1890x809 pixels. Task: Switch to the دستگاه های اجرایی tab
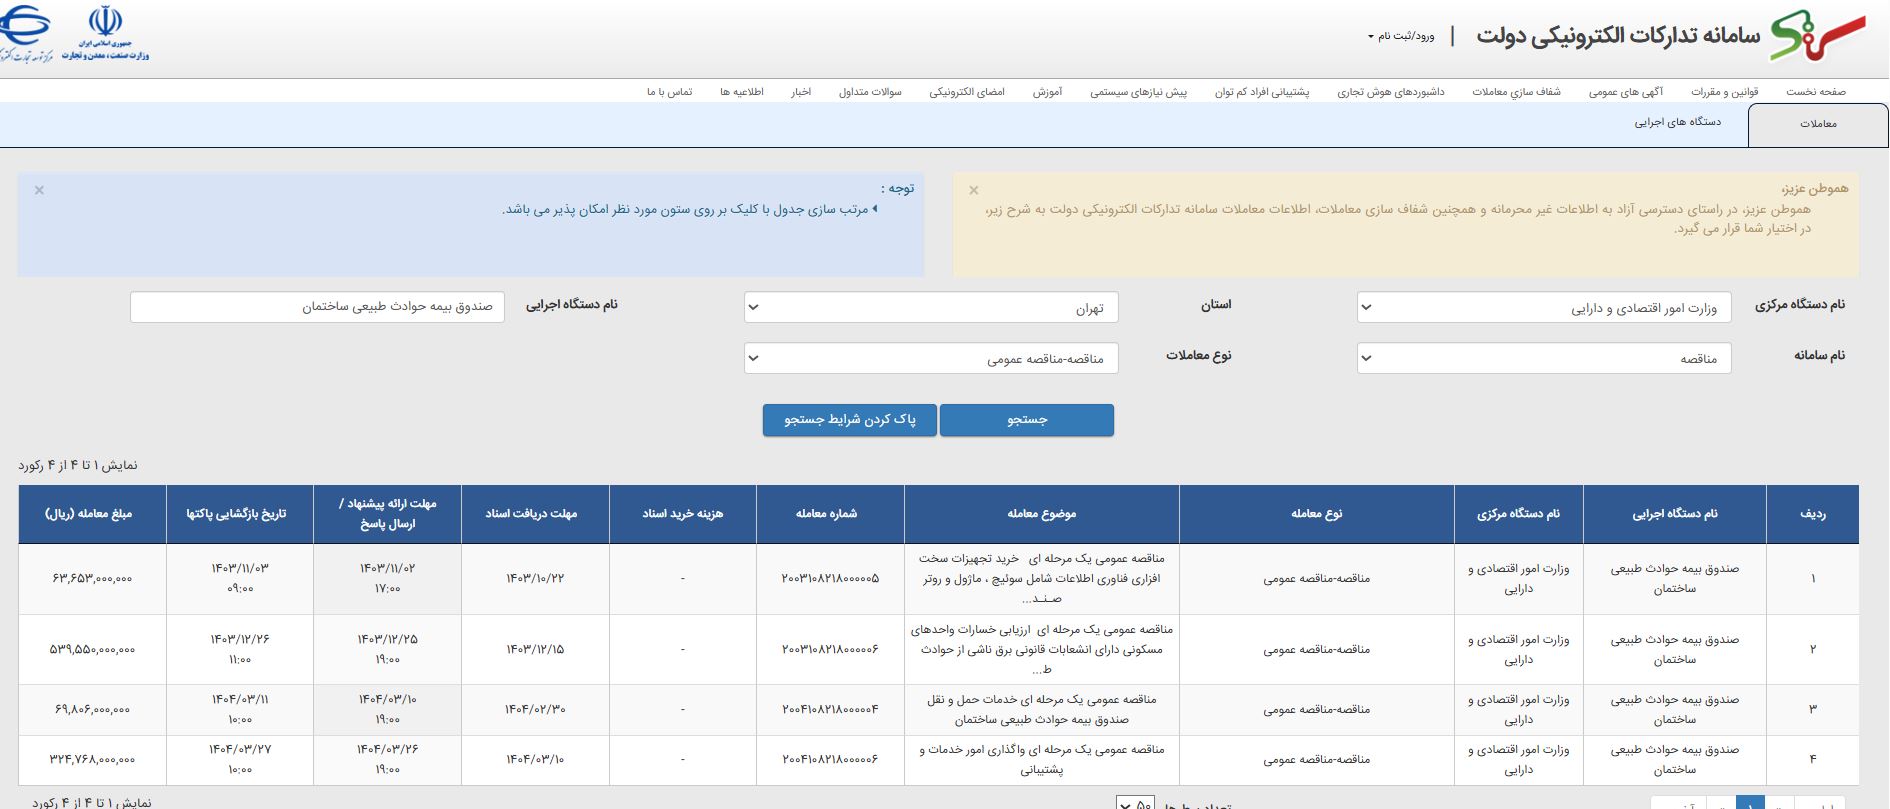1677,122
